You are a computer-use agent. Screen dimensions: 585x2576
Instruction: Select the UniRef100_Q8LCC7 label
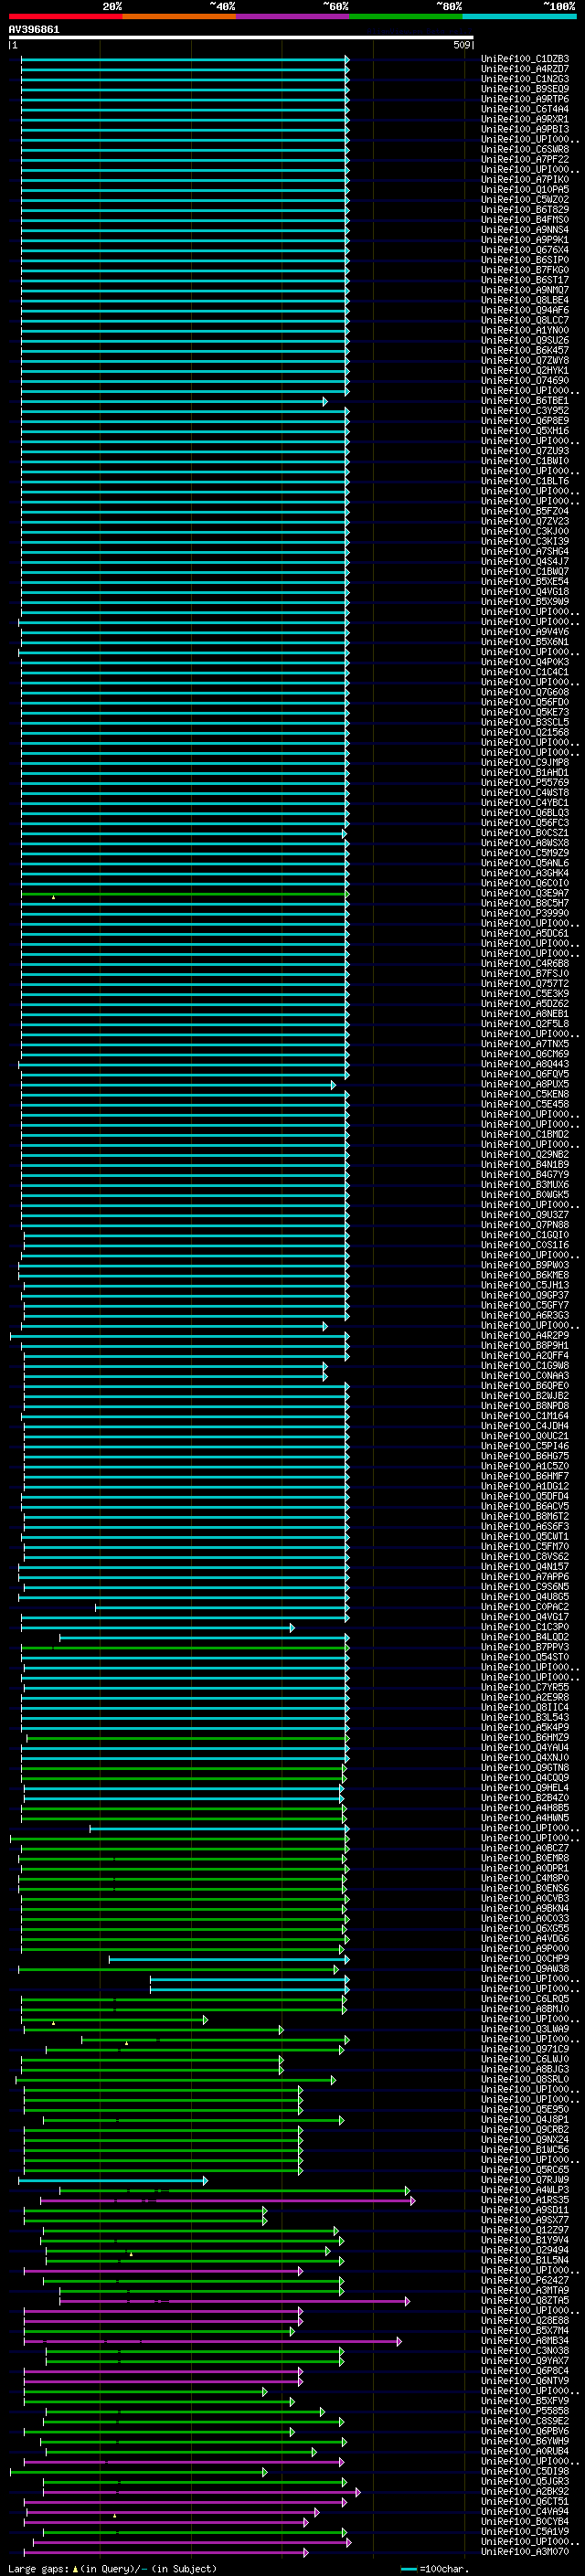[525, 321]
